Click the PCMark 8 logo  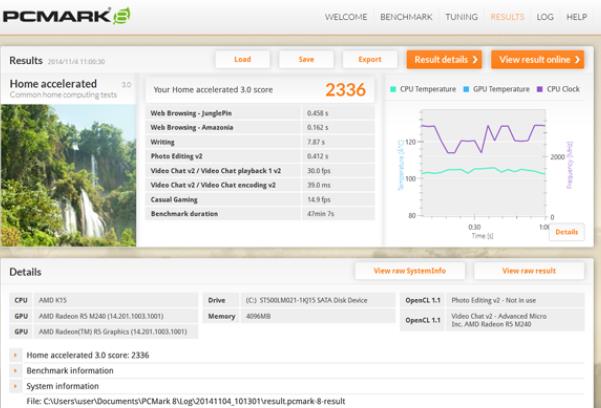[x=66, y=16]
